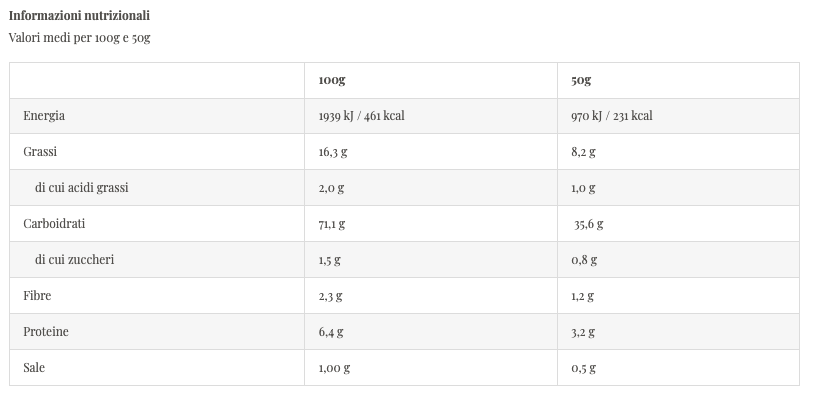
Task: Select the Grassi row label
Action: click(40, 152)
